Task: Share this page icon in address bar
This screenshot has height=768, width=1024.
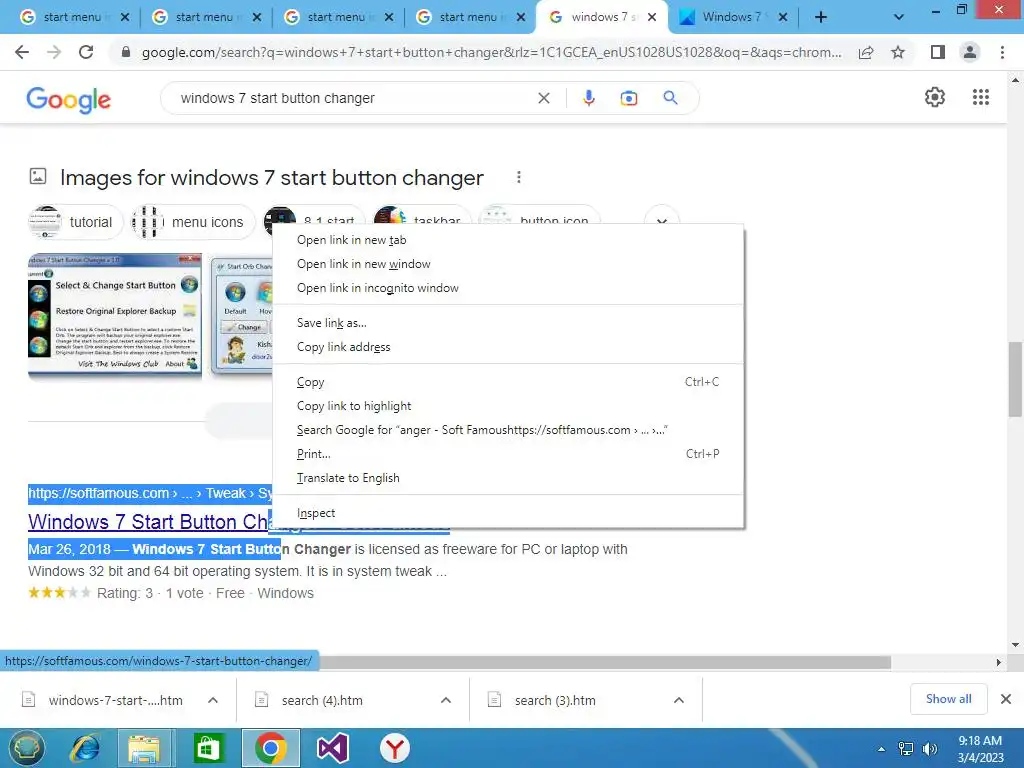Action: 866,52
